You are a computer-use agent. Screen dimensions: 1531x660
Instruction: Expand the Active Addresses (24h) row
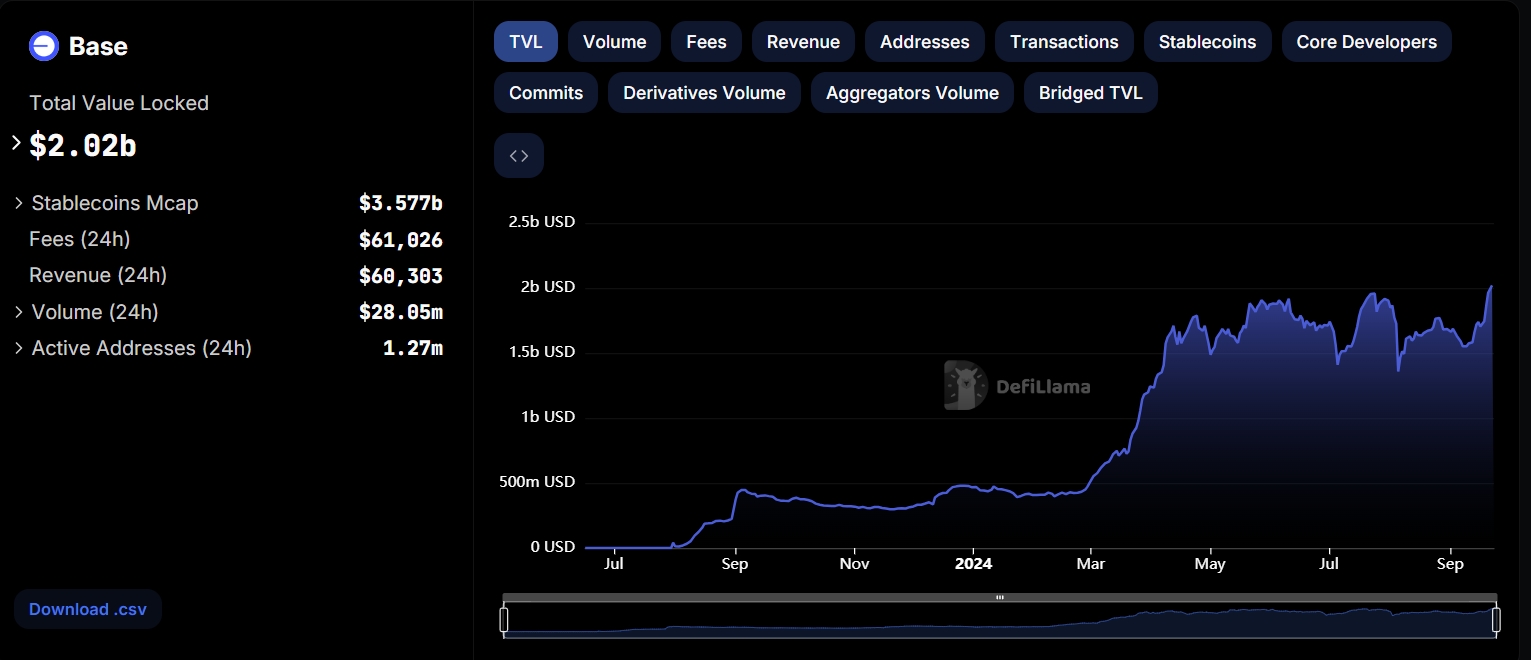pos(18,348)
